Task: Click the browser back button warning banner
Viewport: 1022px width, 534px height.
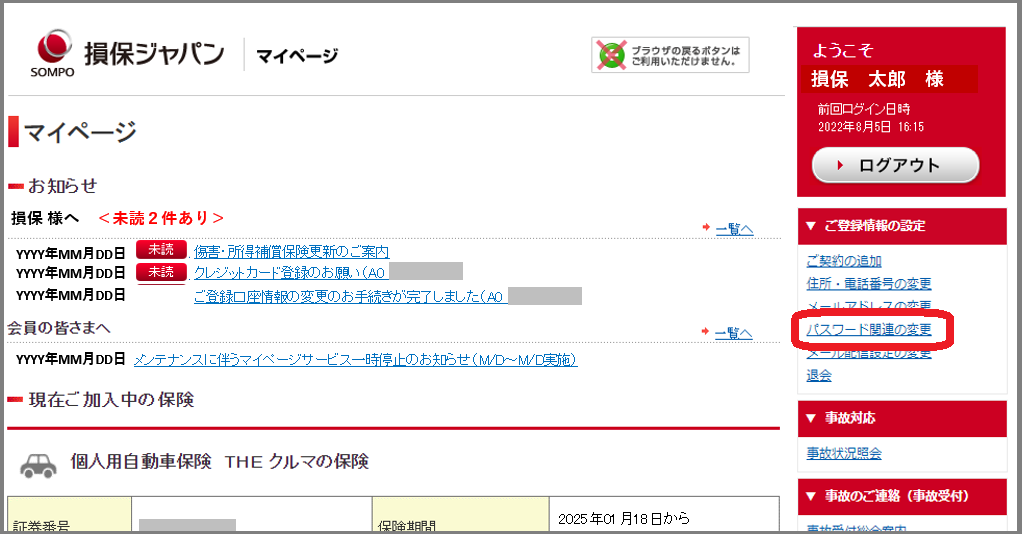Action: [670, 55]
